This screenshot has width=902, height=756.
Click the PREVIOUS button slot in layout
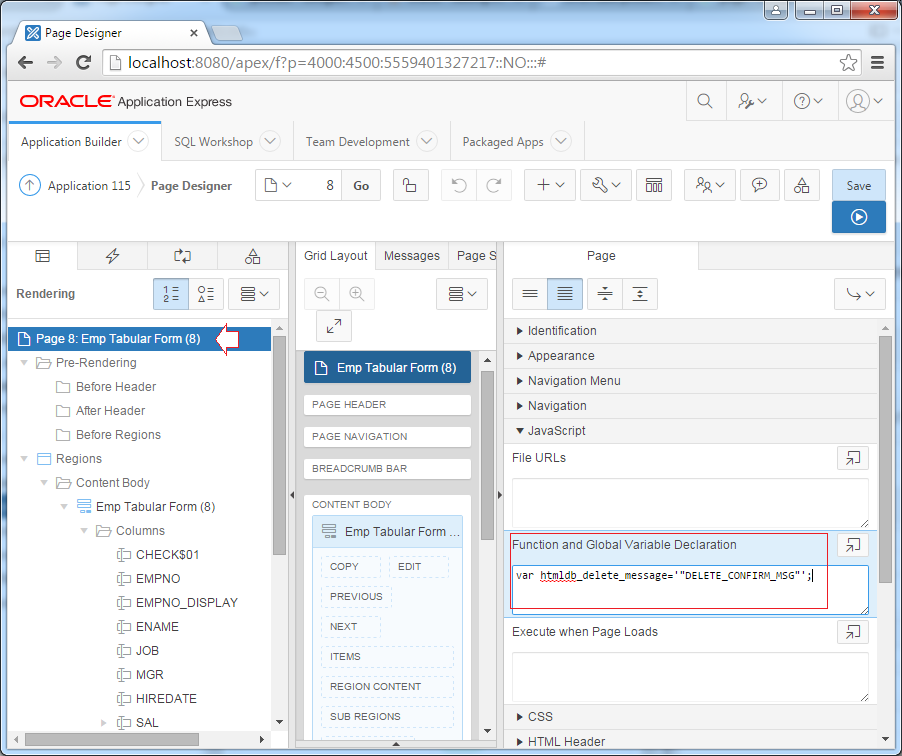[356, 597]
